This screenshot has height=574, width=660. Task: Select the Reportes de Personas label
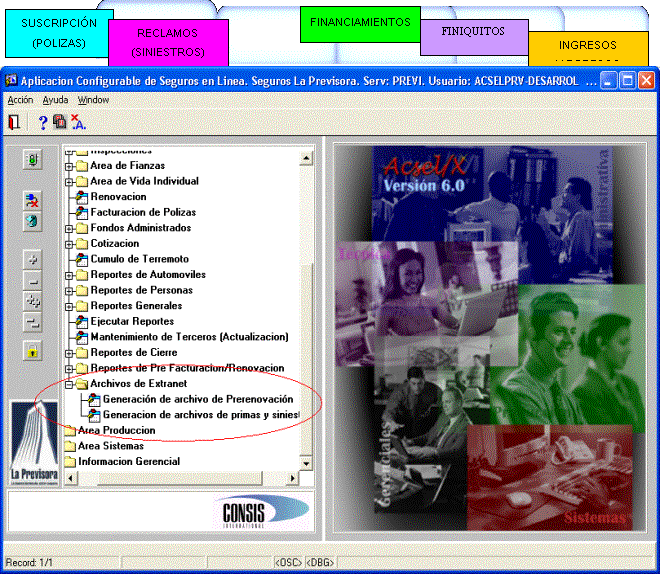tap(141, 290)
